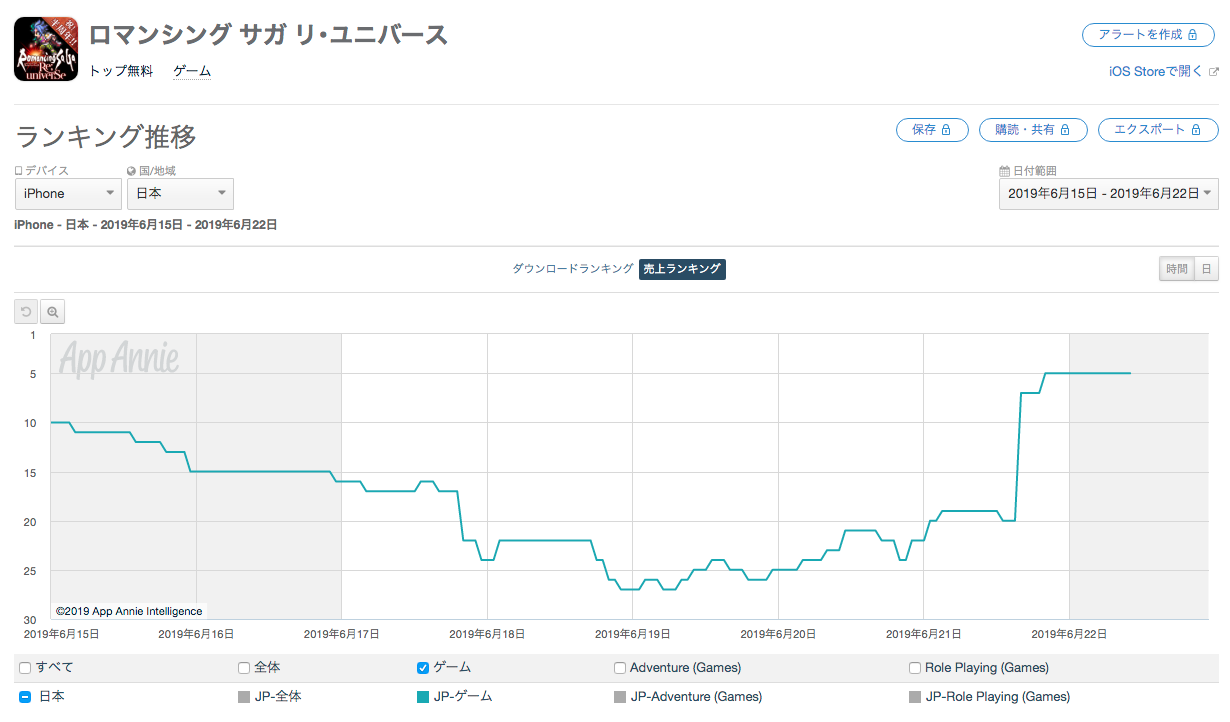The height and width of the screenshot is (722, 1230).
Task: Click the JP-Role Playing (Games) legend swatch
Action: tap(915, 697)
